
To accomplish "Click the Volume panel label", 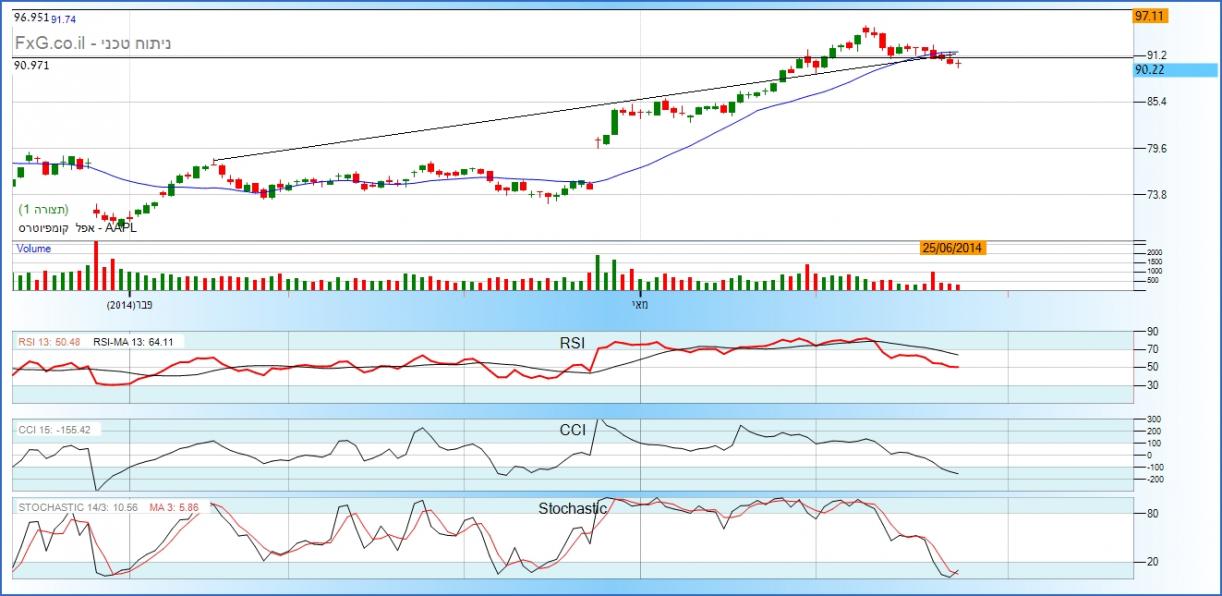I will pyautogui.click(x=33, y=248).
